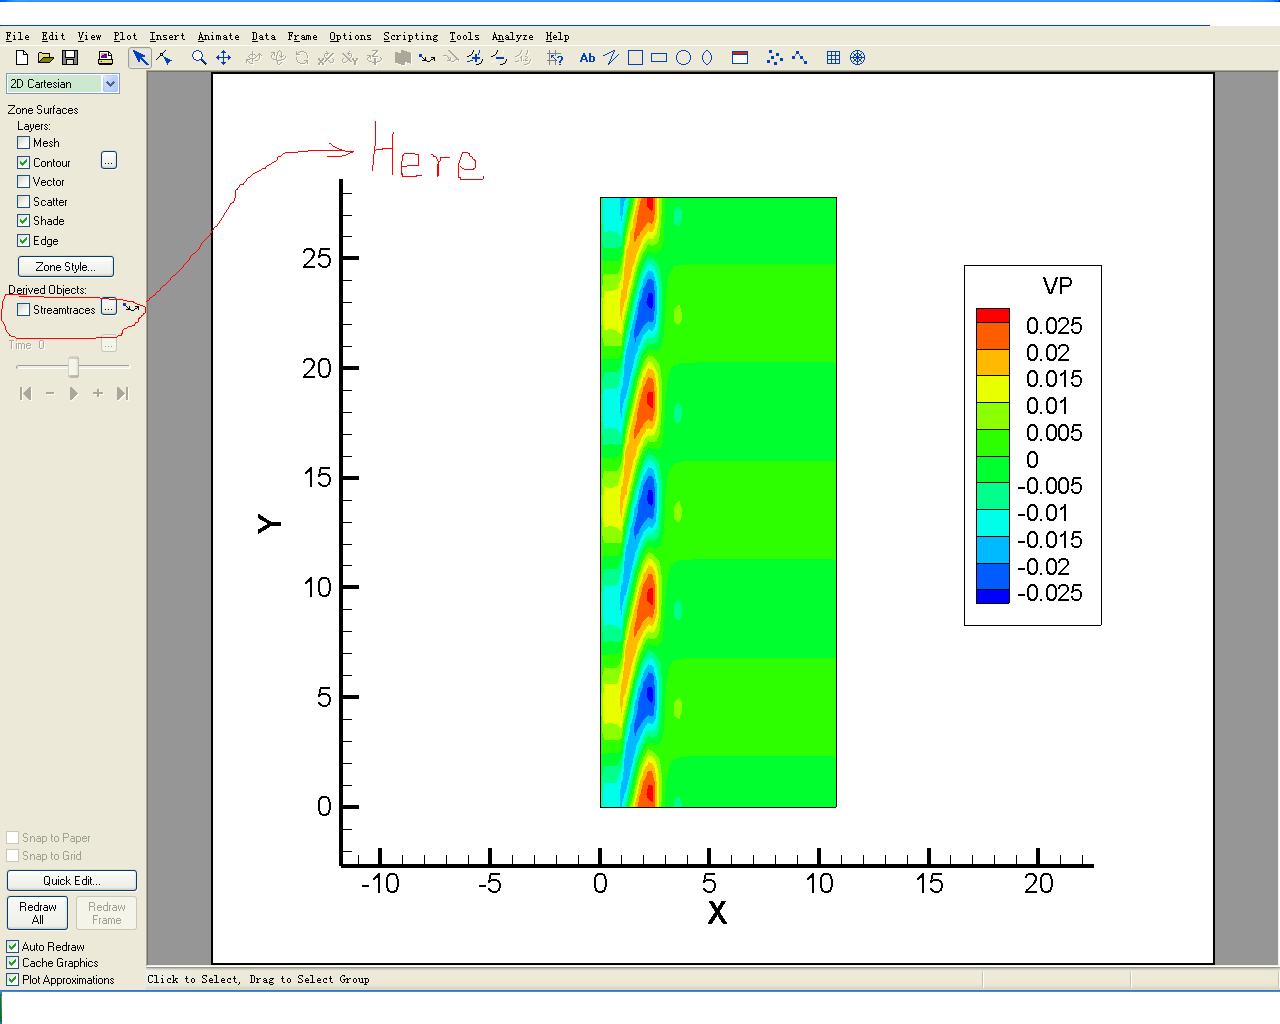Screen dimensions: 1280x1024
Task: Click the Redraw All button
Action: tap(38, 913)
